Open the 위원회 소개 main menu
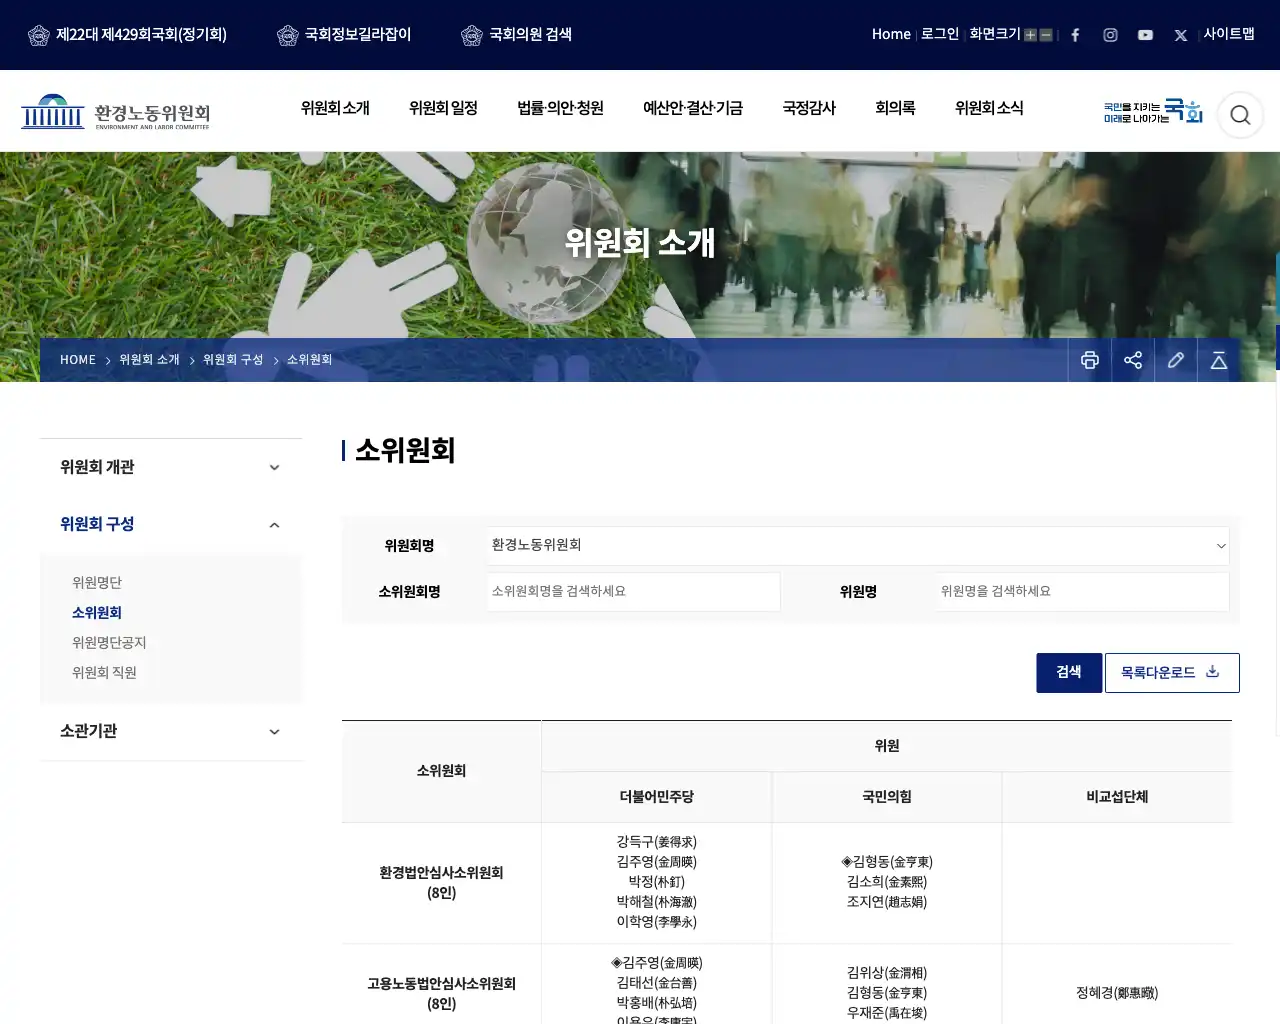The width and height of the screenshot is (1280, 1024). (335, 108)
